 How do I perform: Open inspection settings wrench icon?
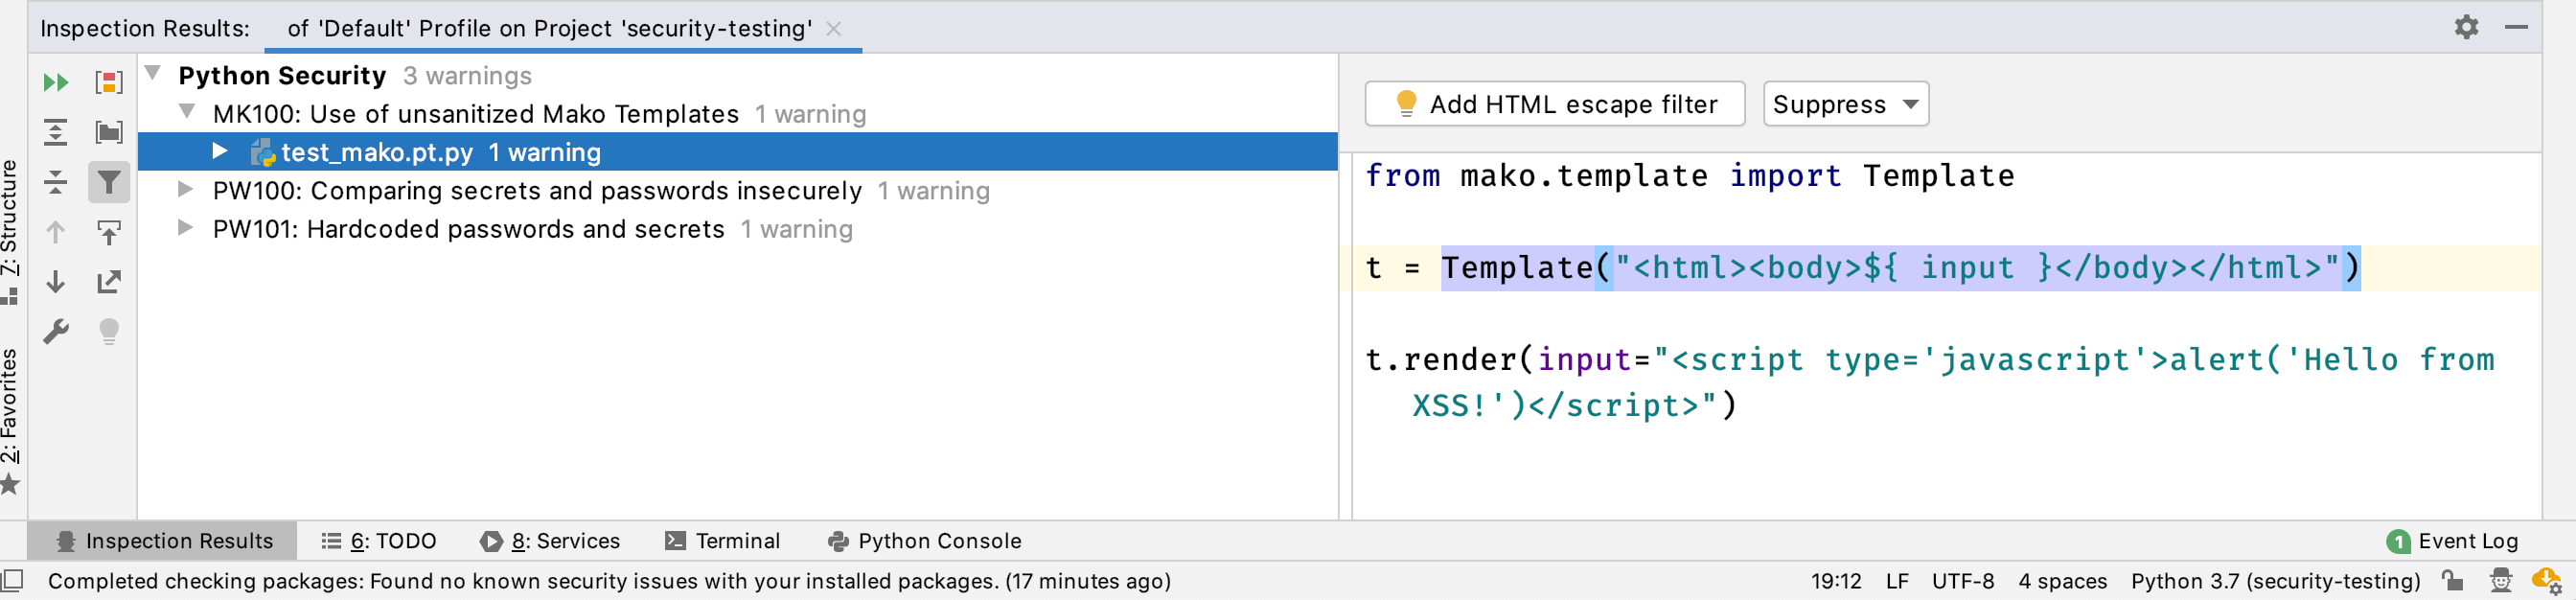56,331
